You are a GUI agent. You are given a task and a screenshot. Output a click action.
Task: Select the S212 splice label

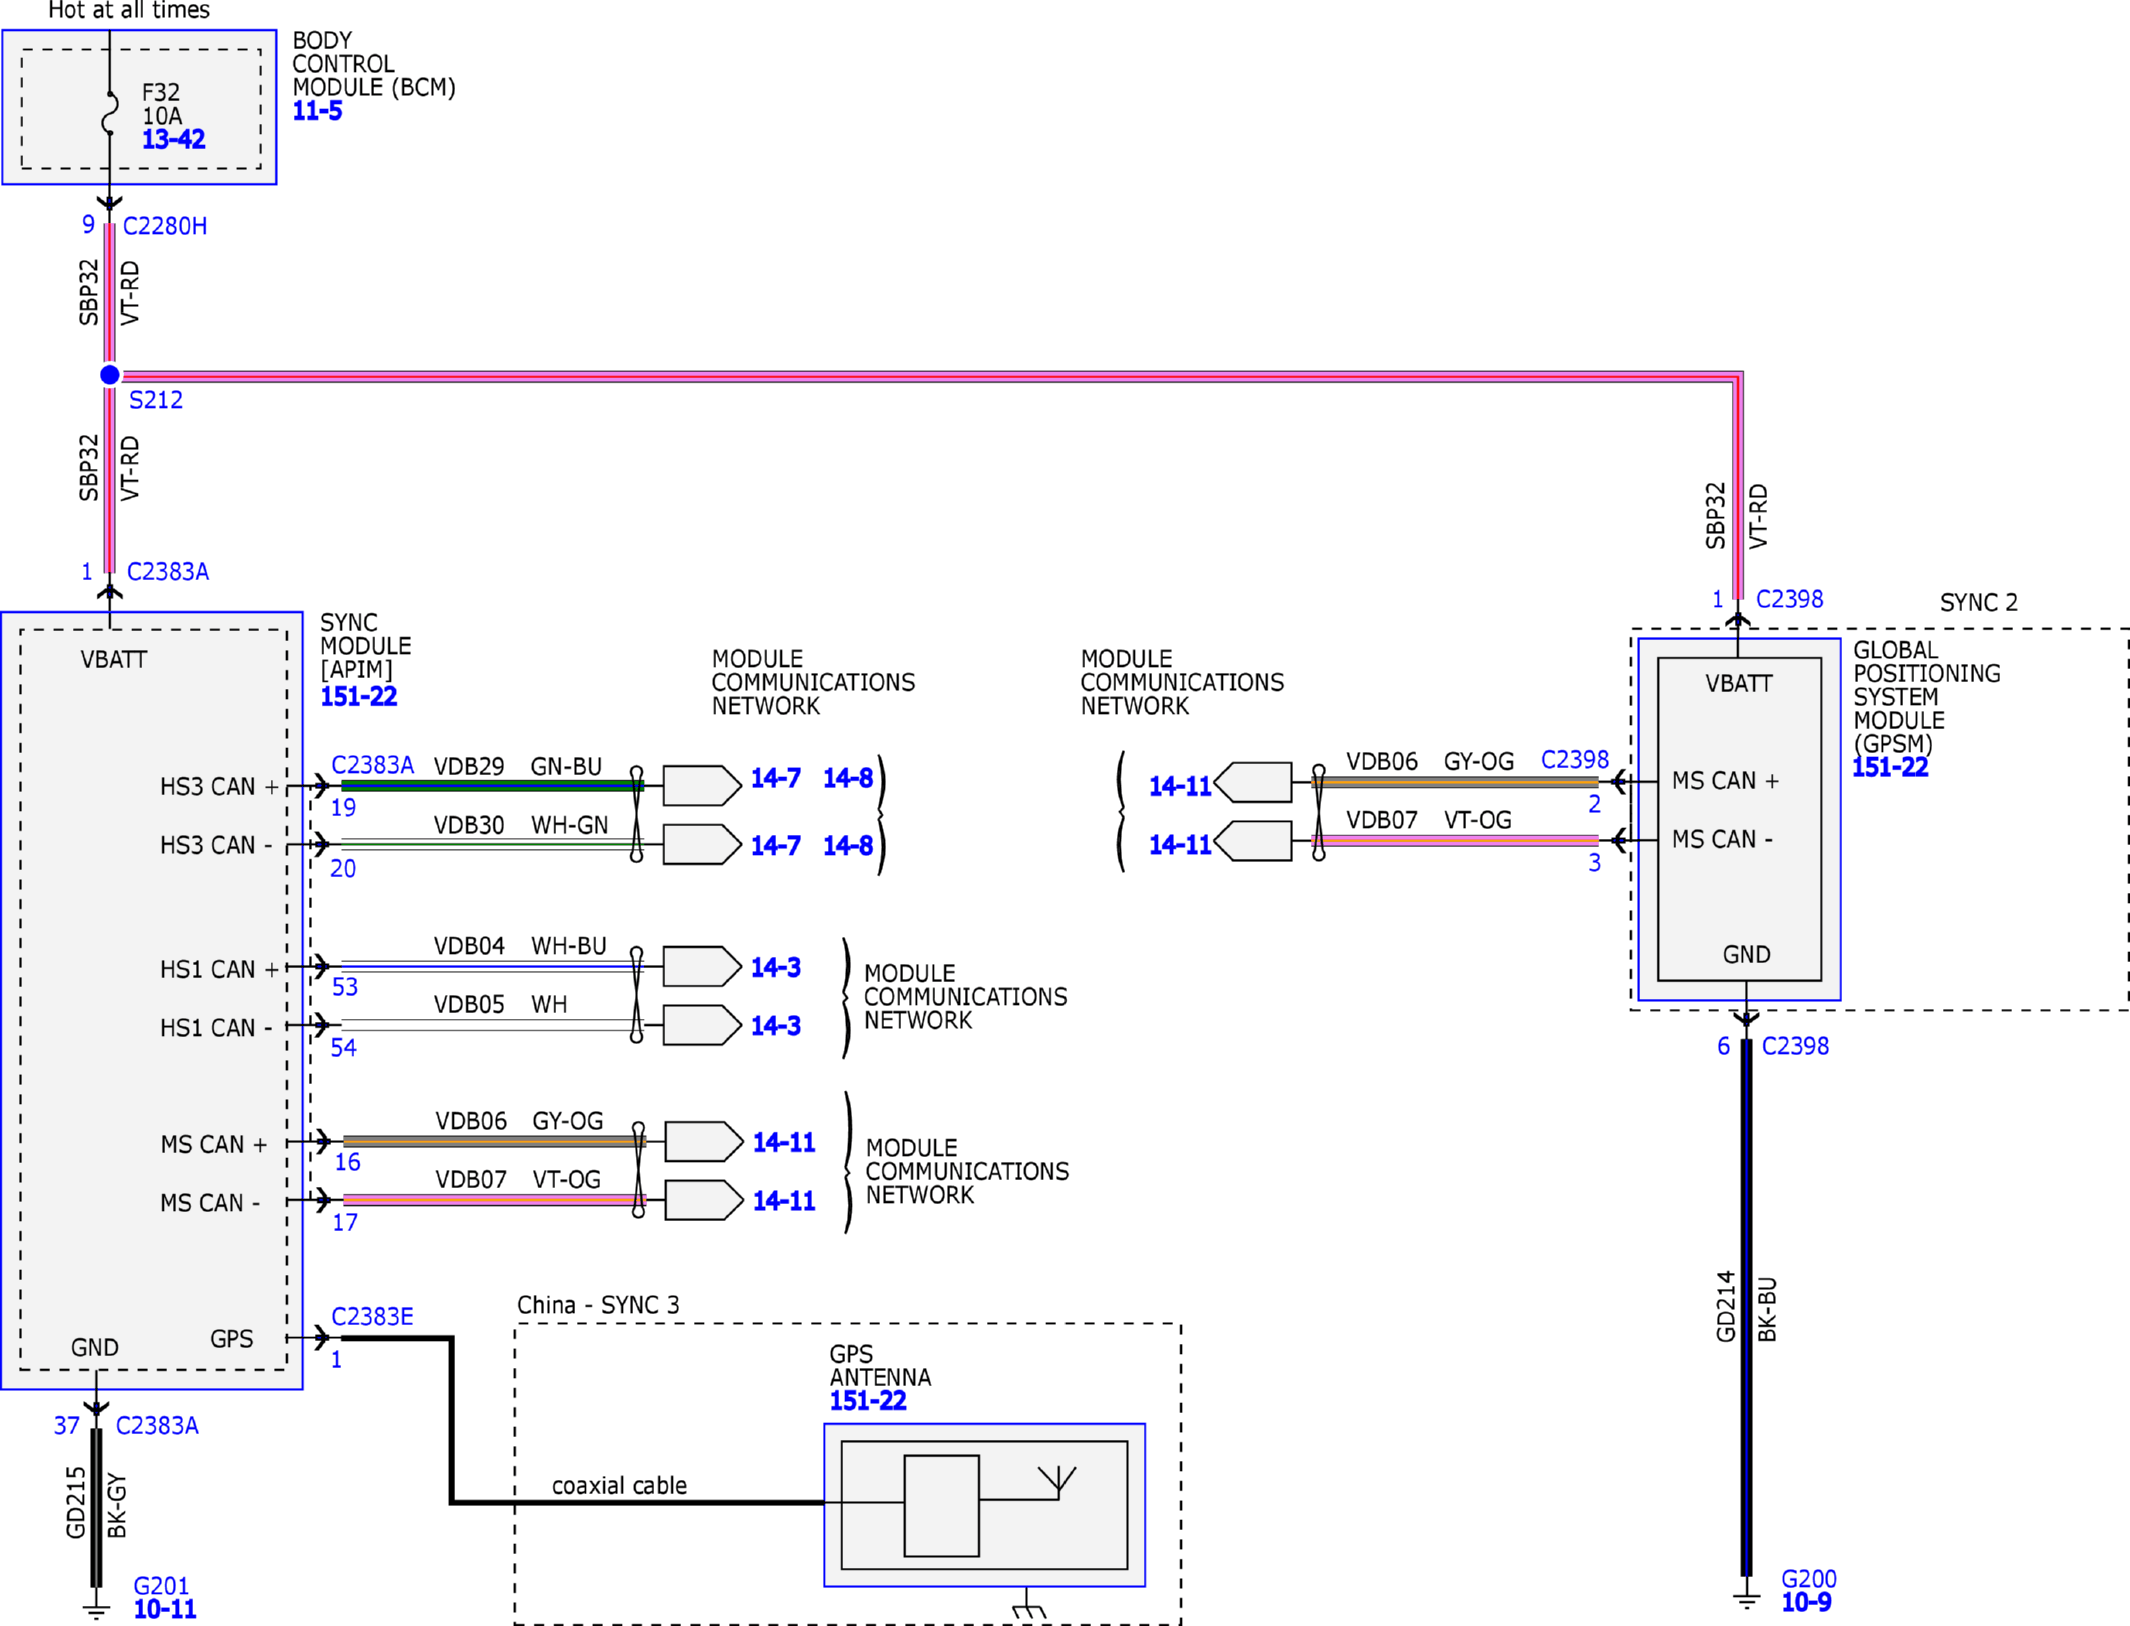[x=156, y=400]
